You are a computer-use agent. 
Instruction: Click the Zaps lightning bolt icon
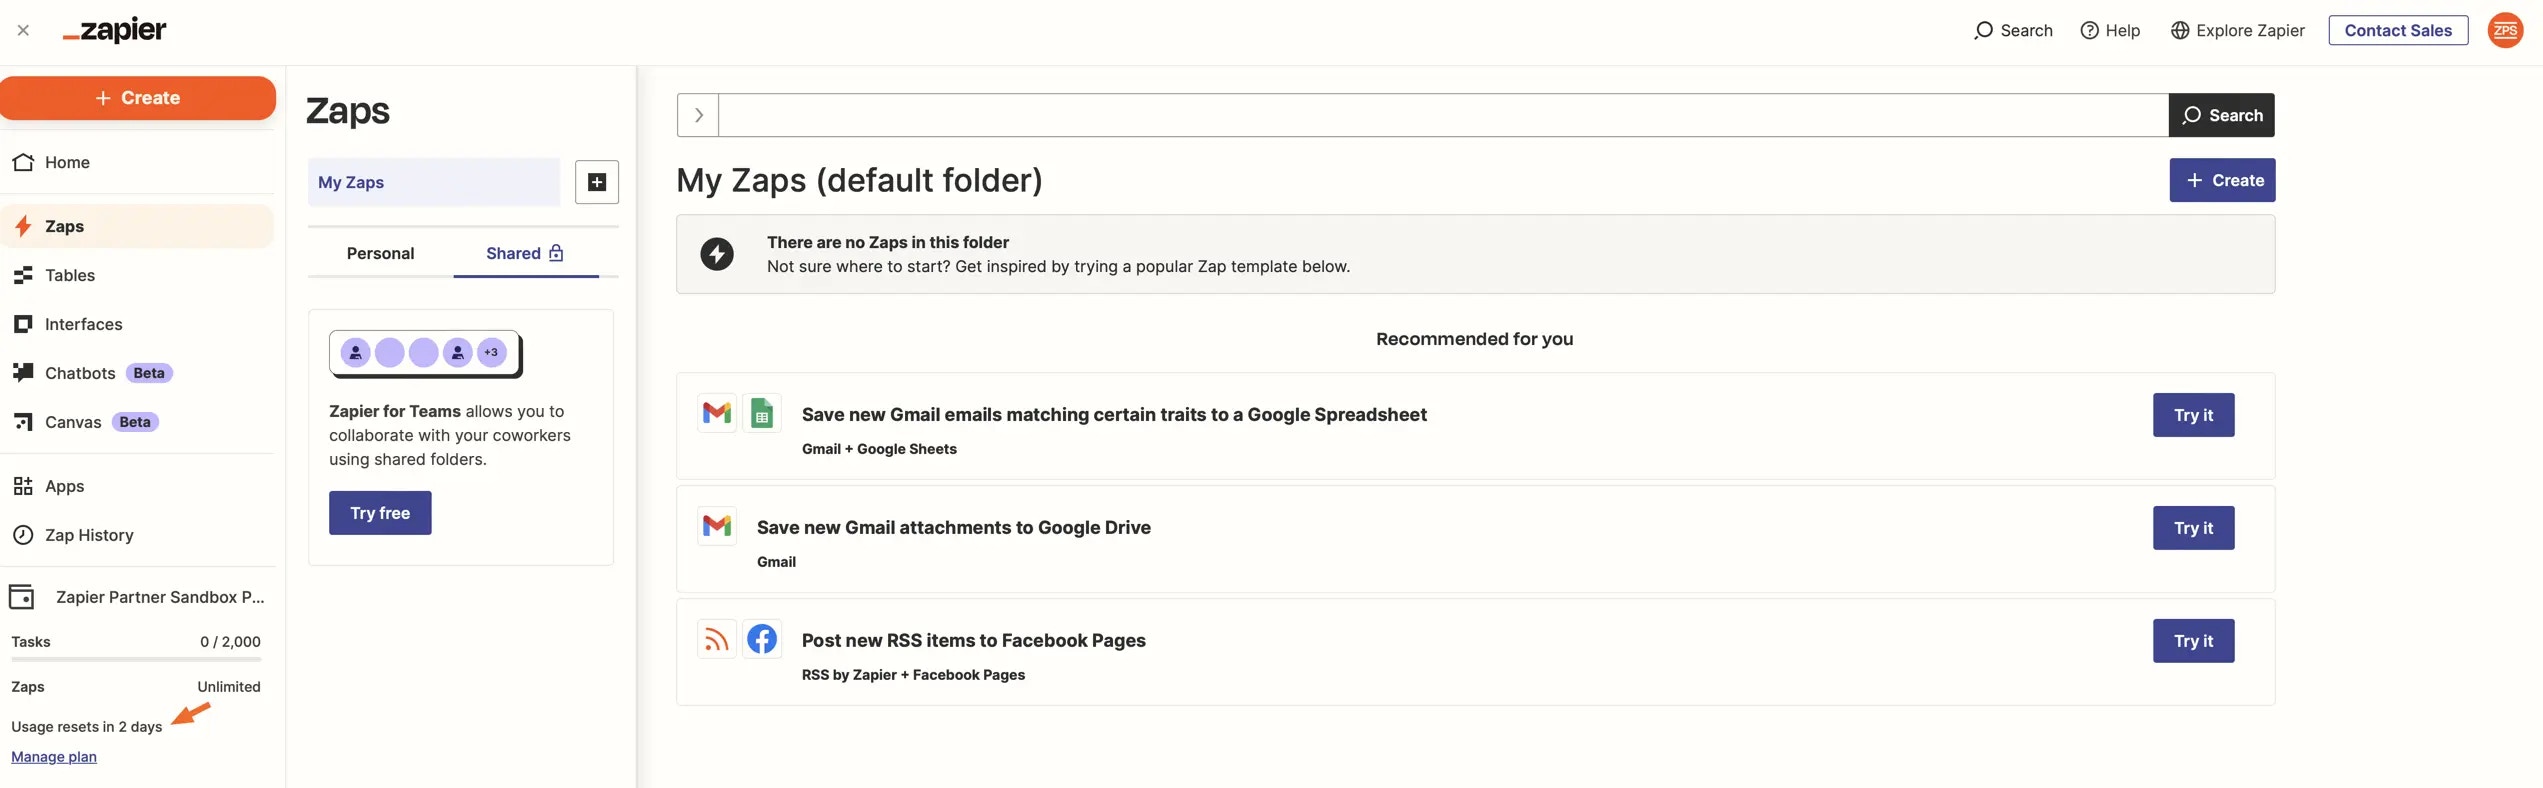tap(23, 226)
